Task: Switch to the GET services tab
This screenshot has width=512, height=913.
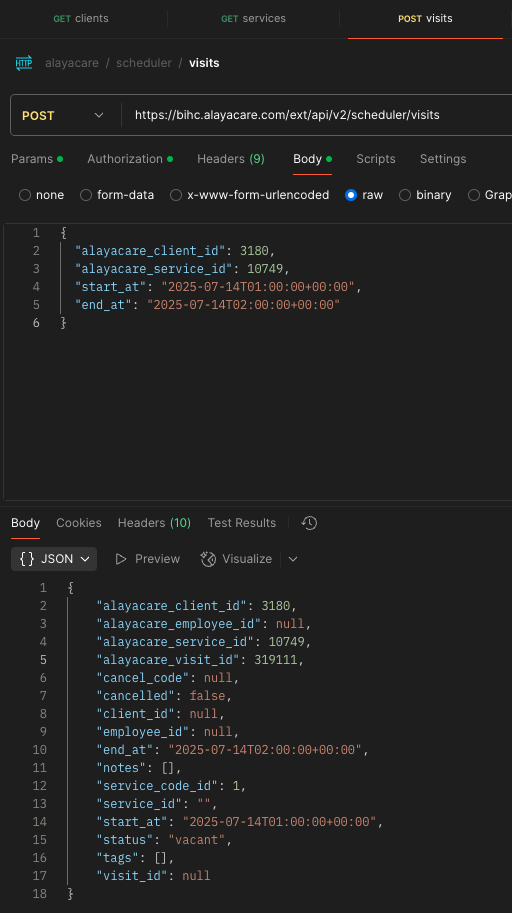Action: tap(253, 19)
